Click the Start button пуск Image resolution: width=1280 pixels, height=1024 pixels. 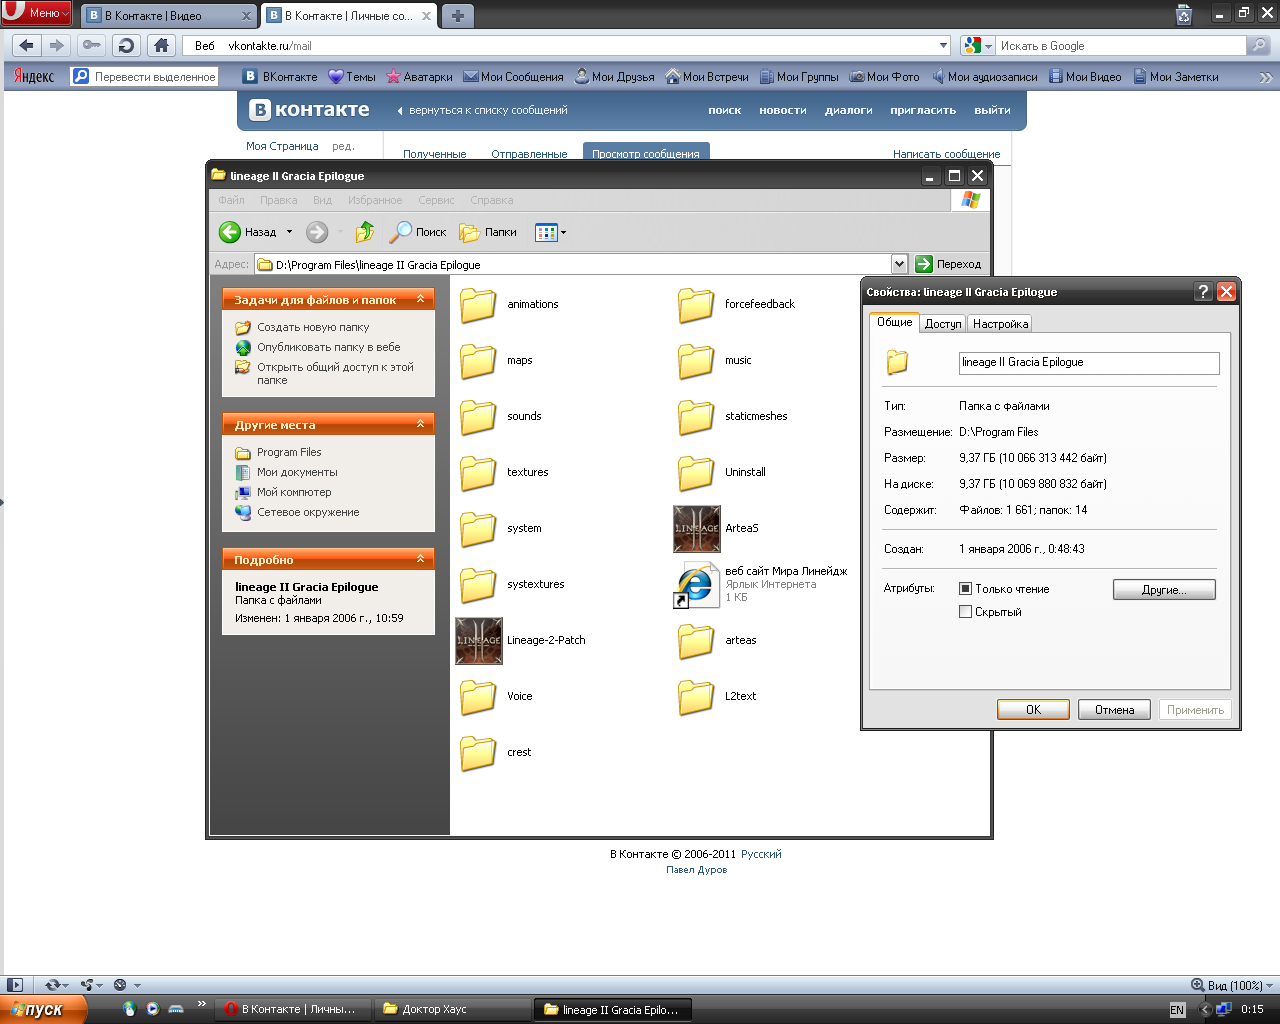[43, 1009]
